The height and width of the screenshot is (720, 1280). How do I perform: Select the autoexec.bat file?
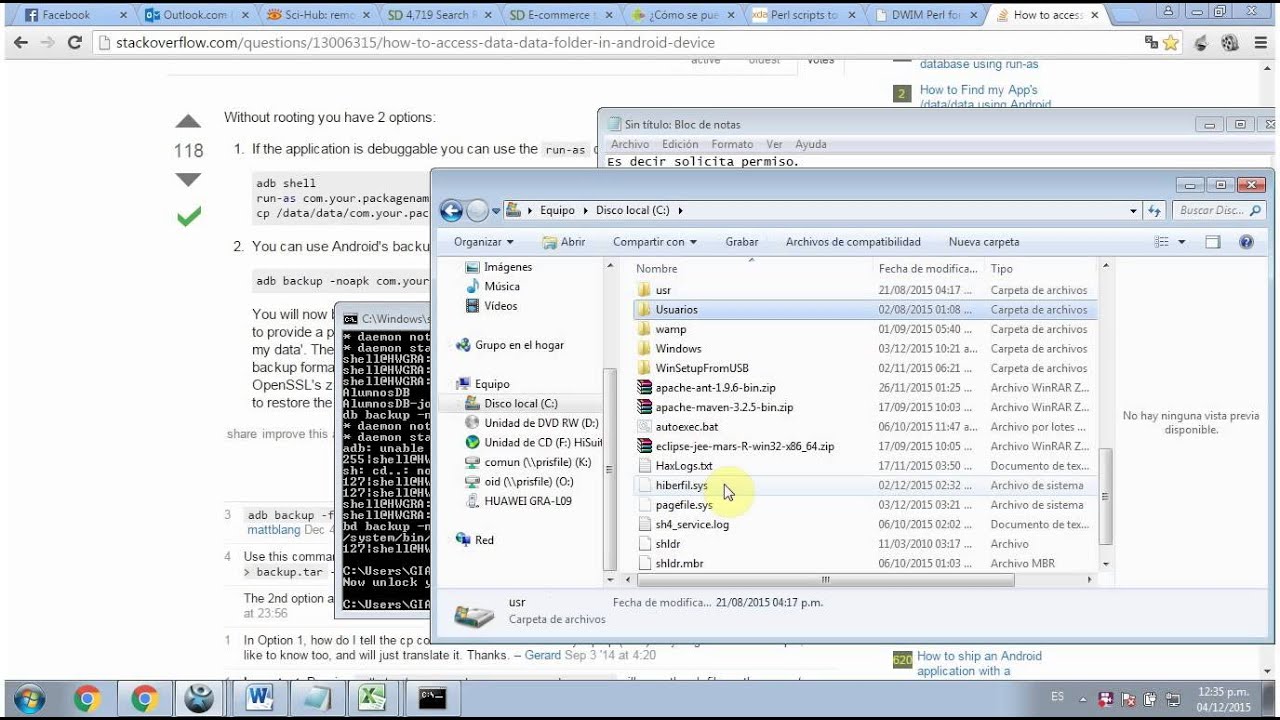click(x=866, y=427)
